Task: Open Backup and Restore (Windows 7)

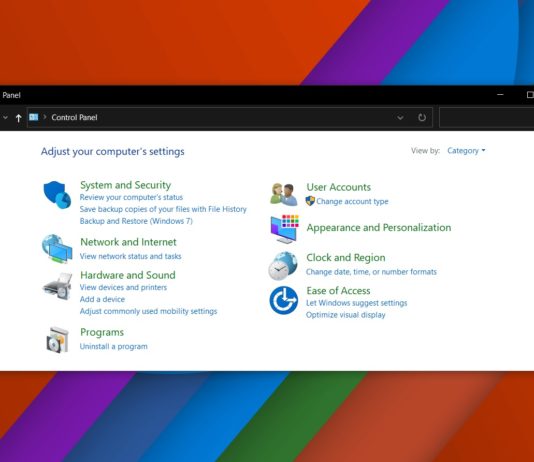Action: click(x=136, y=221)
